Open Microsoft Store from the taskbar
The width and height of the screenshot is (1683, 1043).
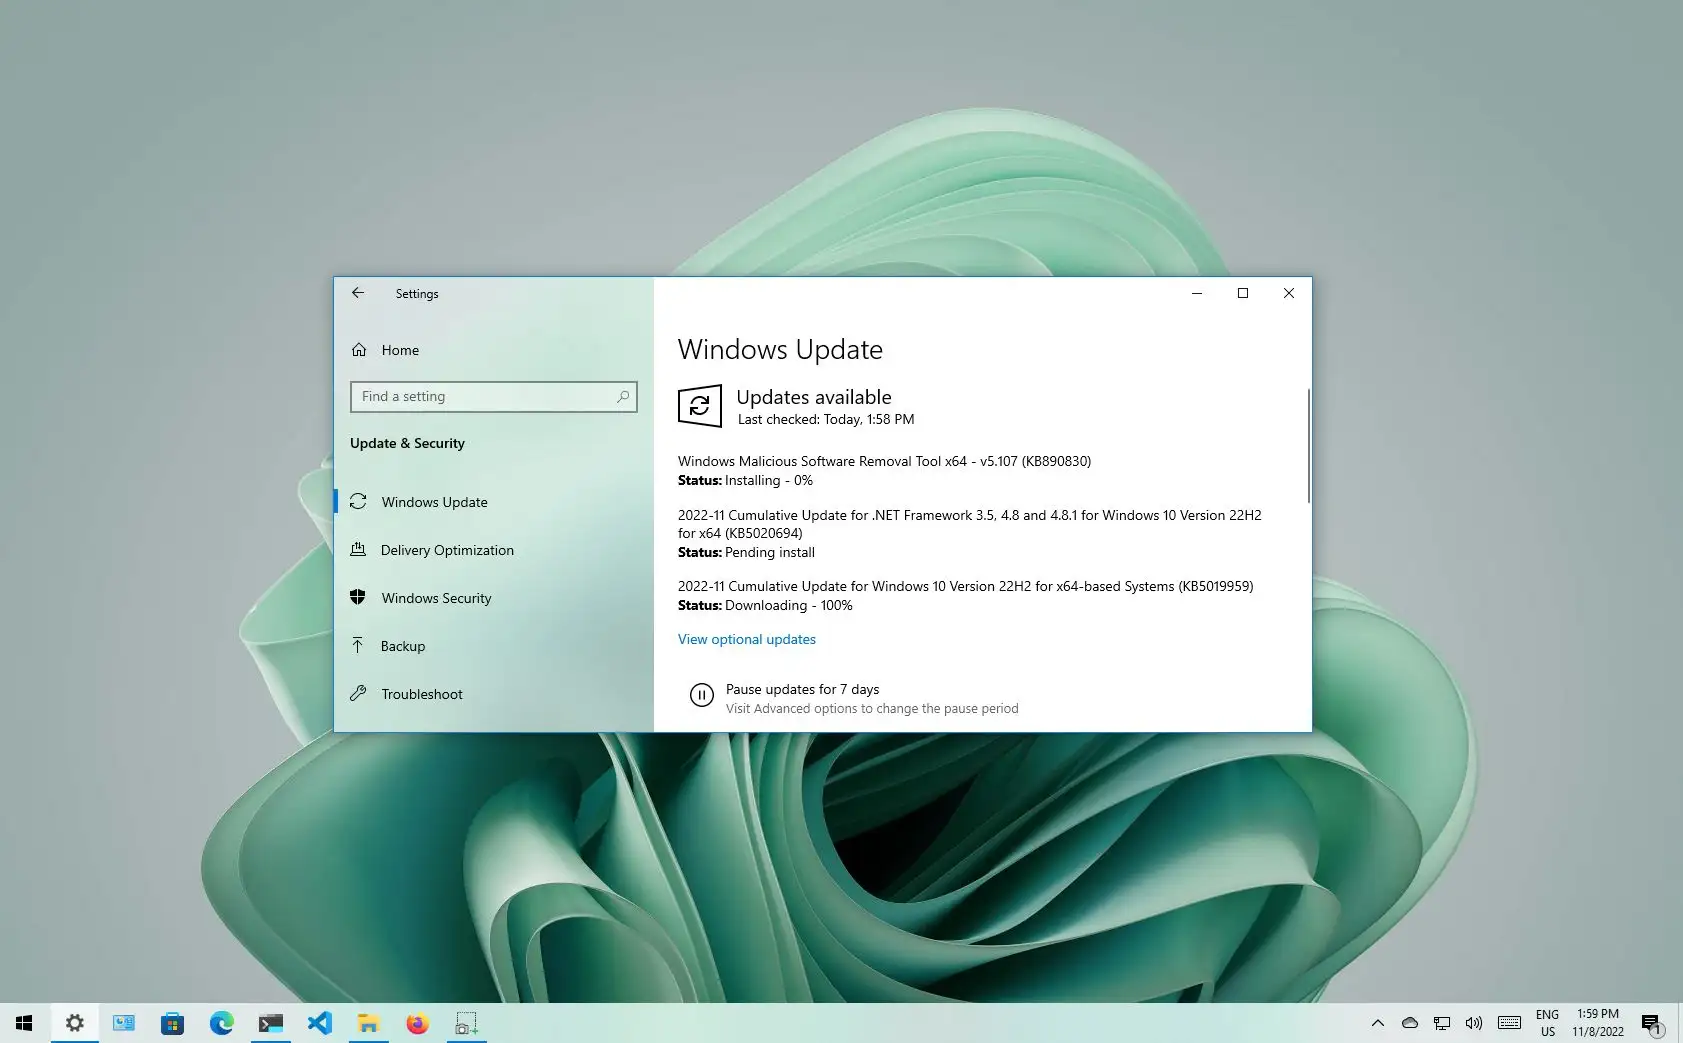point(172,1023)
